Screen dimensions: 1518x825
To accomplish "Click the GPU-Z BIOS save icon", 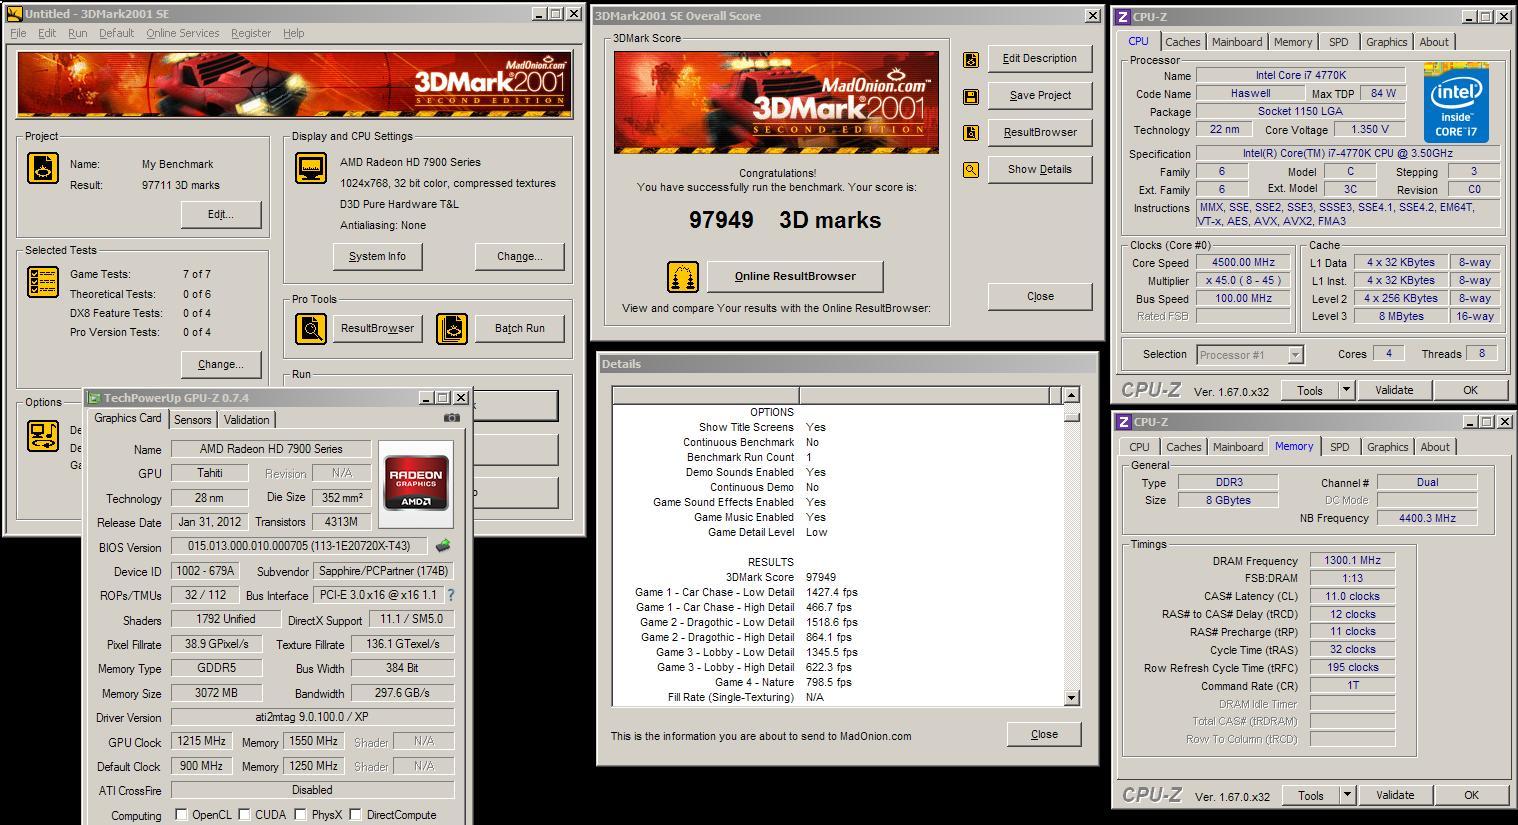I will tap(443, 546).
